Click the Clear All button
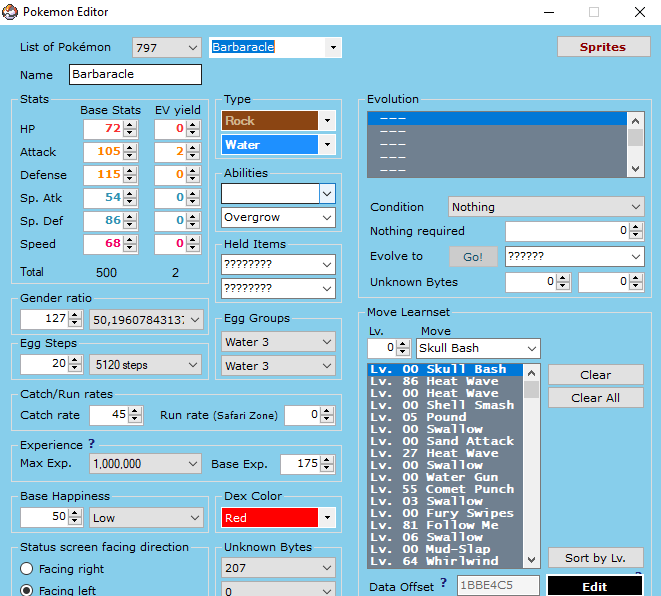 595,398
